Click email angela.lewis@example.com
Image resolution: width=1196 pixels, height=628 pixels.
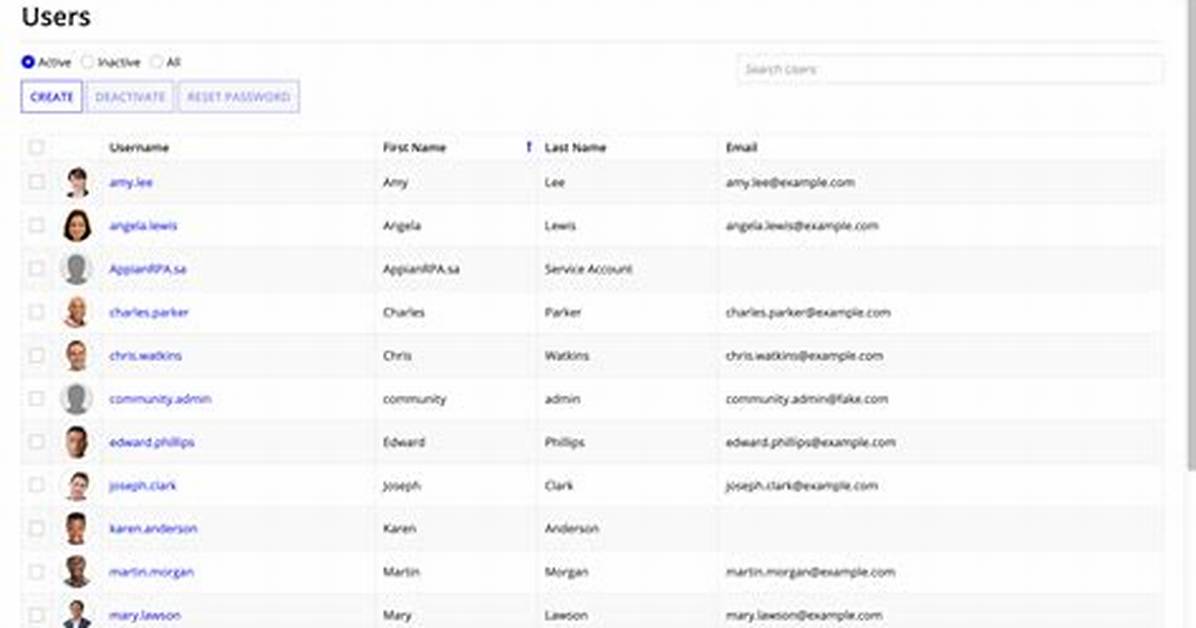802,226
